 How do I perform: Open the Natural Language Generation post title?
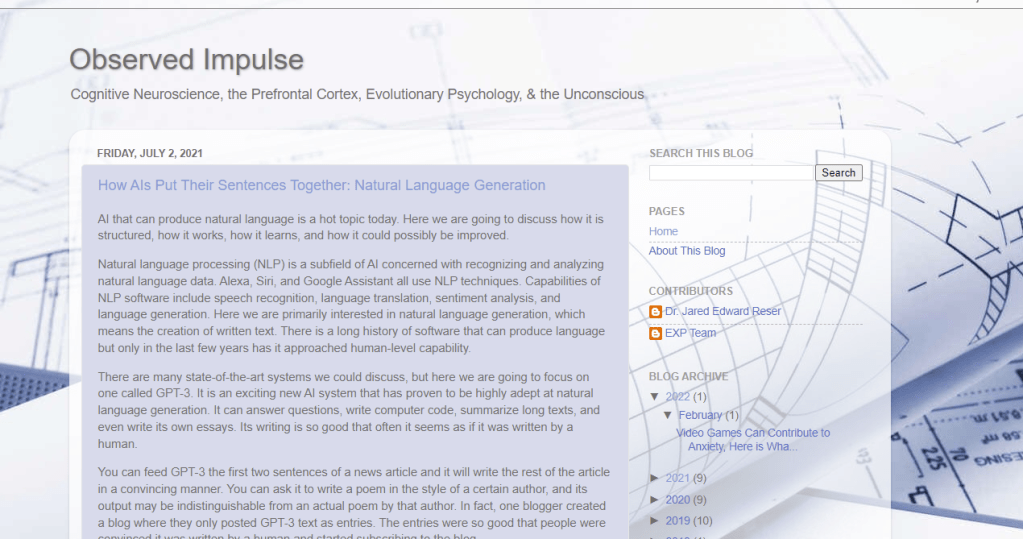click(x=321, y=185)
